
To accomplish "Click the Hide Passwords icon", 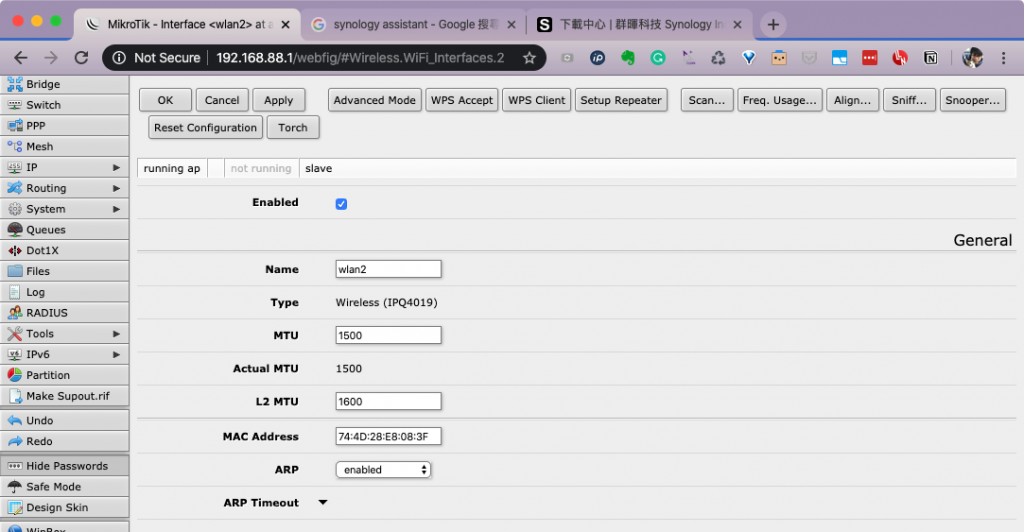I will [x=14, y=465].
